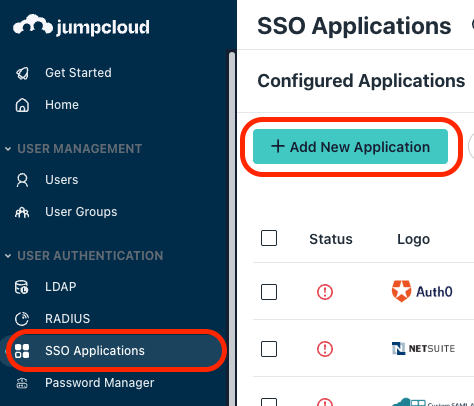Image resolution: width=474 pixels, height=406 pixels.
Task: Go to Home via house icon
Action: click(22, 105)
